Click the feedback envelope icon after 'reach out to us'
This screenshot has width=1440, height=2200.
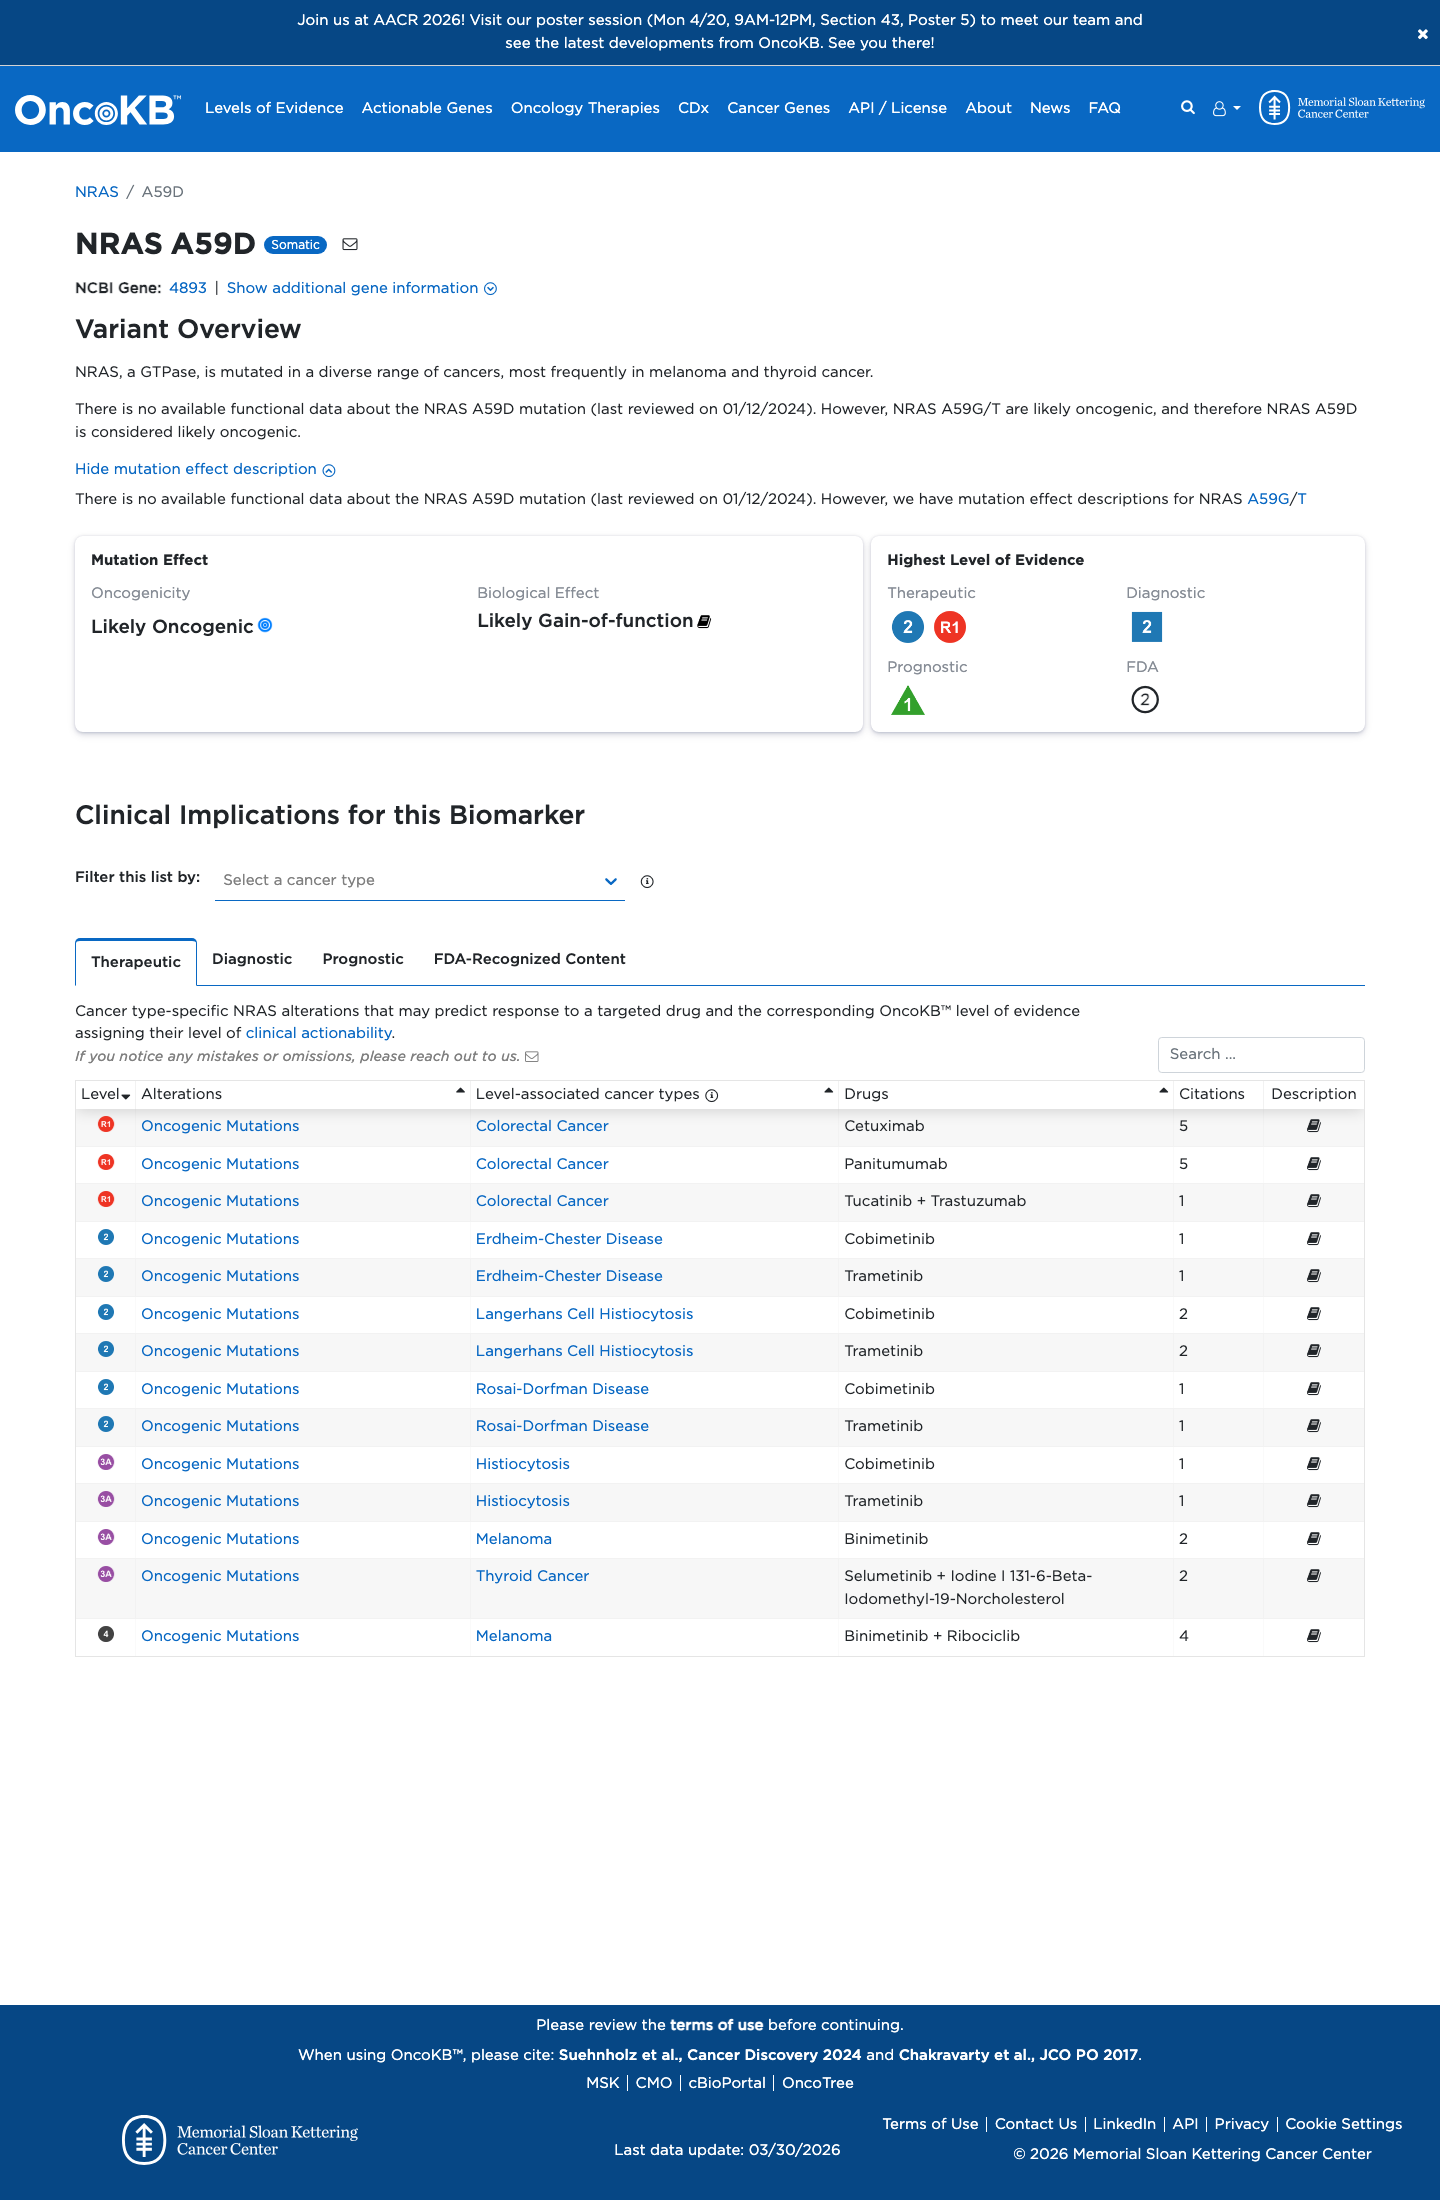coord(532,1056)
